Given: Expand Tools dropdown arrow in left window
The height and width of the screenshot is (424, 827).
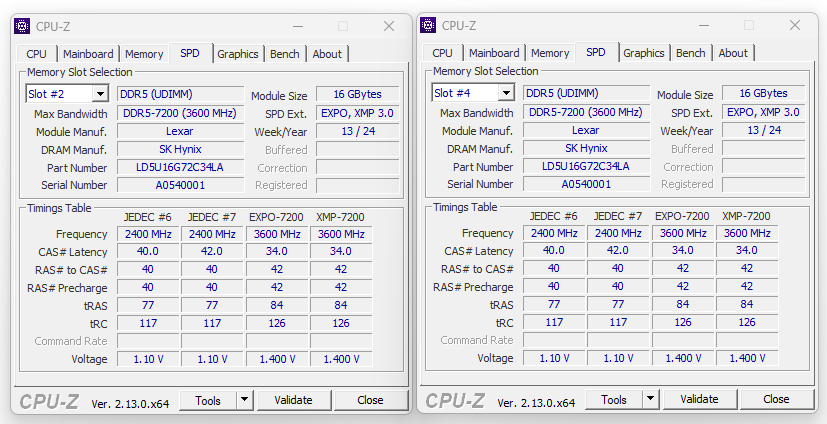Looking at the screenshot, I should [244, 400].
